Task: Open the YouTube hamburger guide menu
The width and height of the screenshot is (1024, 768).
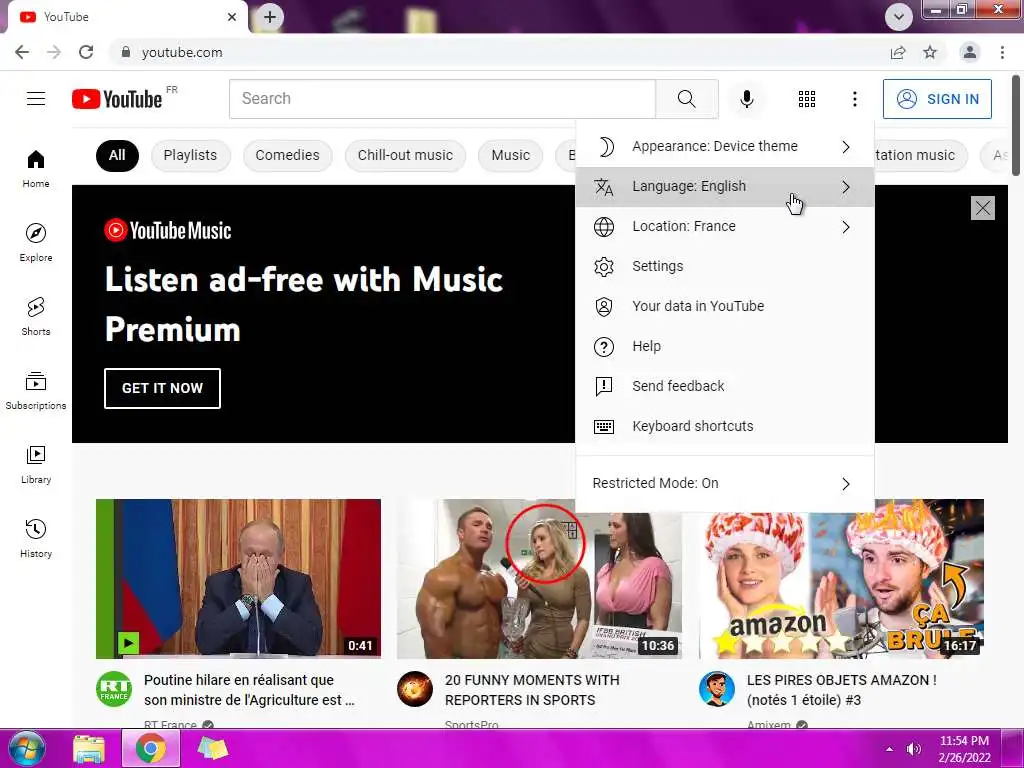Action: [36, 99]
